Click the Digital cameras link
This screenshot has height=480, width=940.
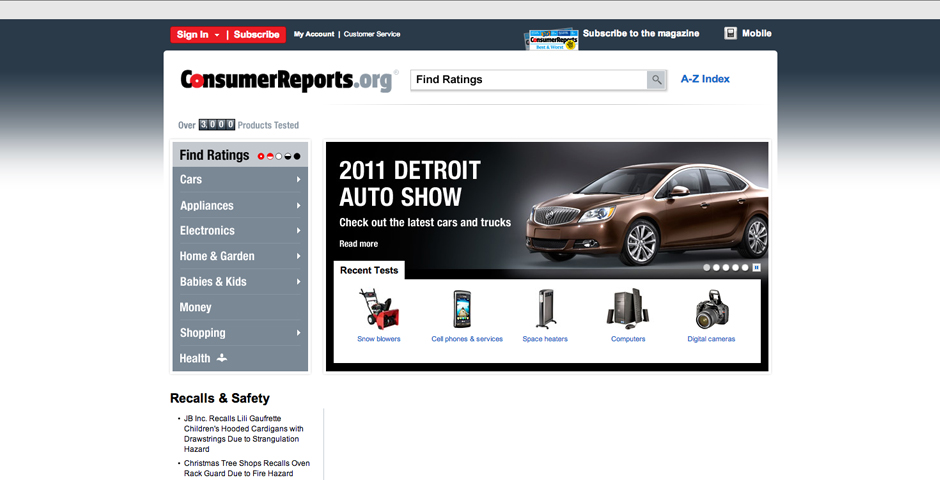711,339
